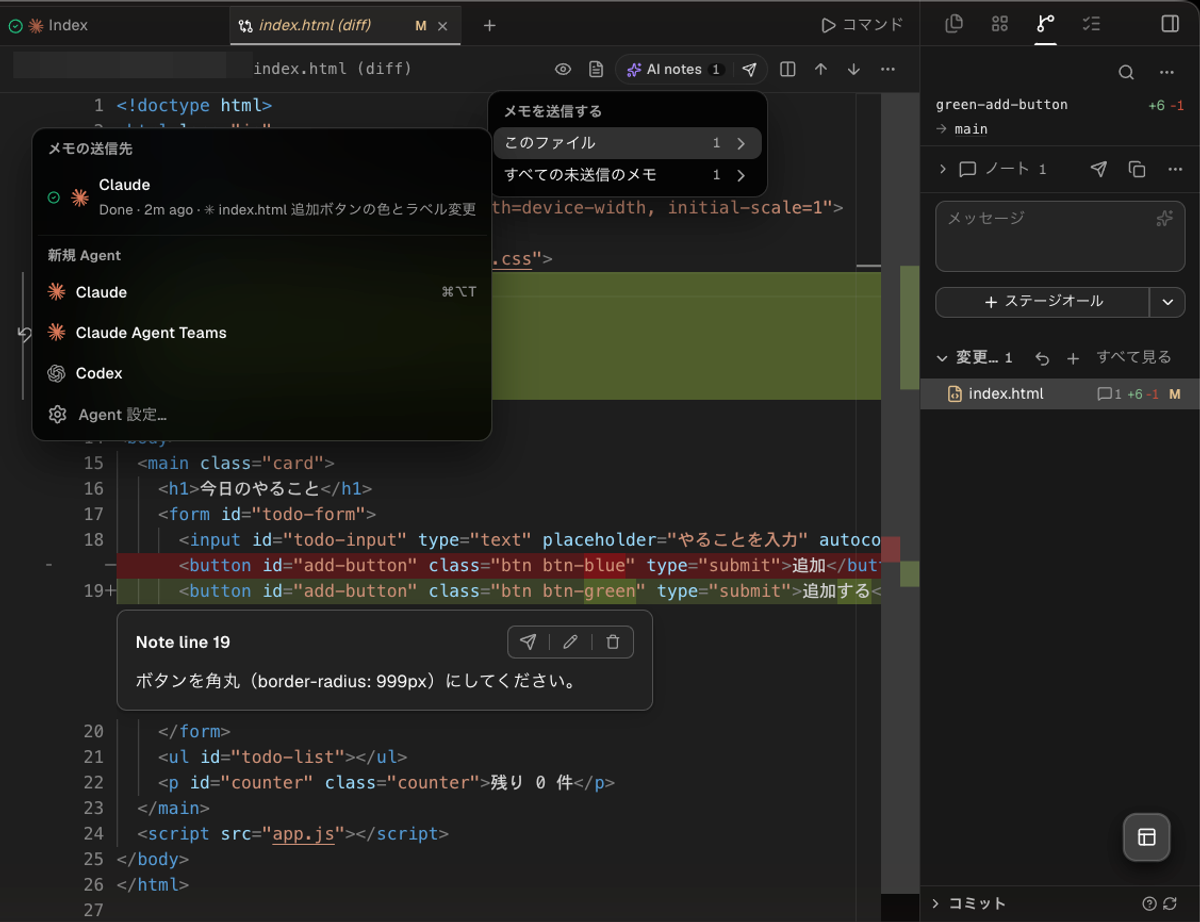Open the checklist tasks panel tab
Image resolution: width=1200 pixels, height=922 pixels.
pos(1091,24)
